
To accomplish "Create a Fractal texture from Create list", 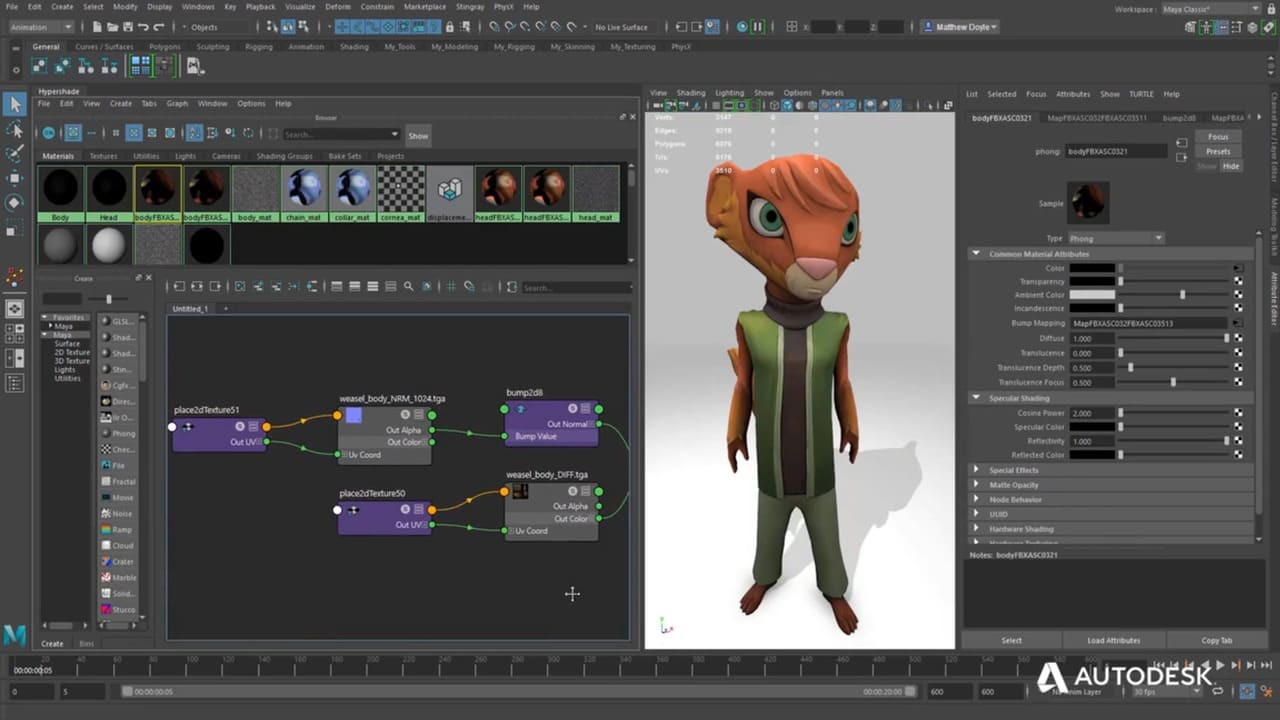I will coord(118,481).
